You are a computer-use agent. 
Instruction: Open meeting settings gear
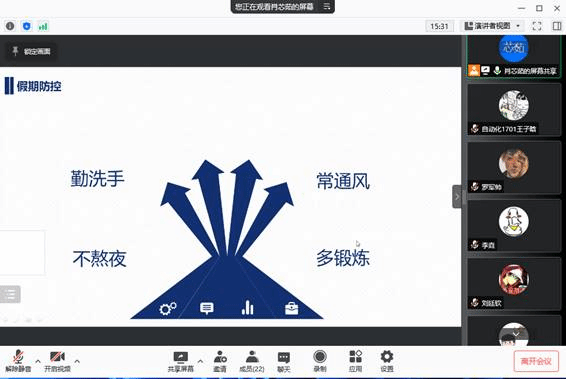click(387, 361)
